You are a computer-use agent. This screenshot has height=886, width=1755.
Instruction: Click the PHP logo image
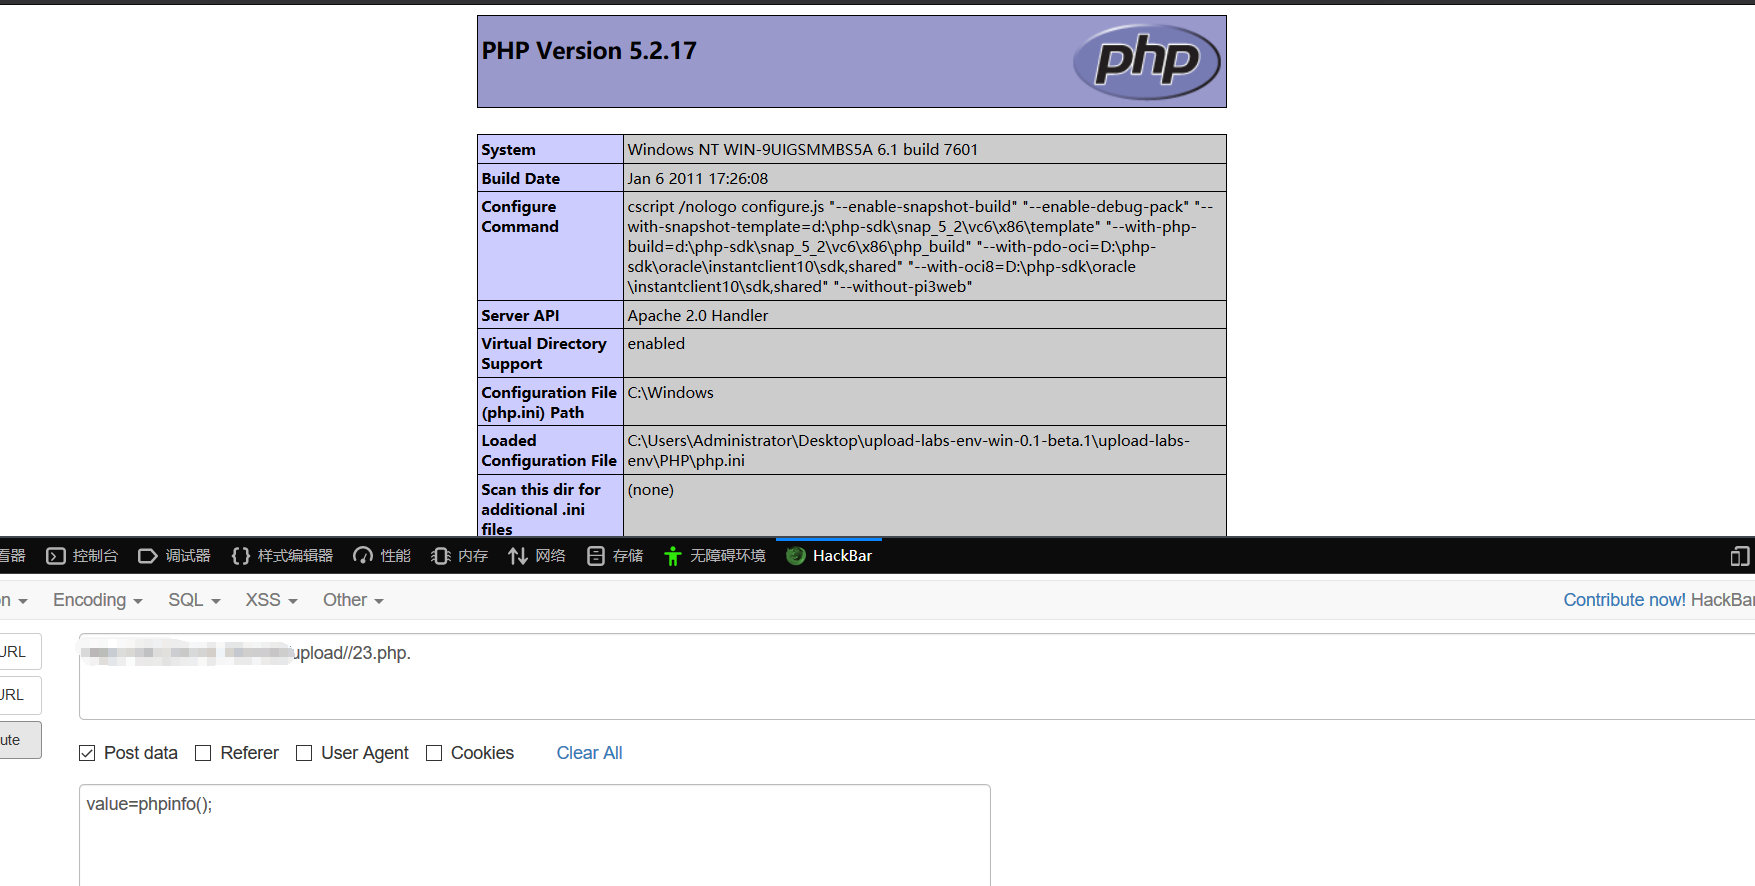click(1147, 61)
